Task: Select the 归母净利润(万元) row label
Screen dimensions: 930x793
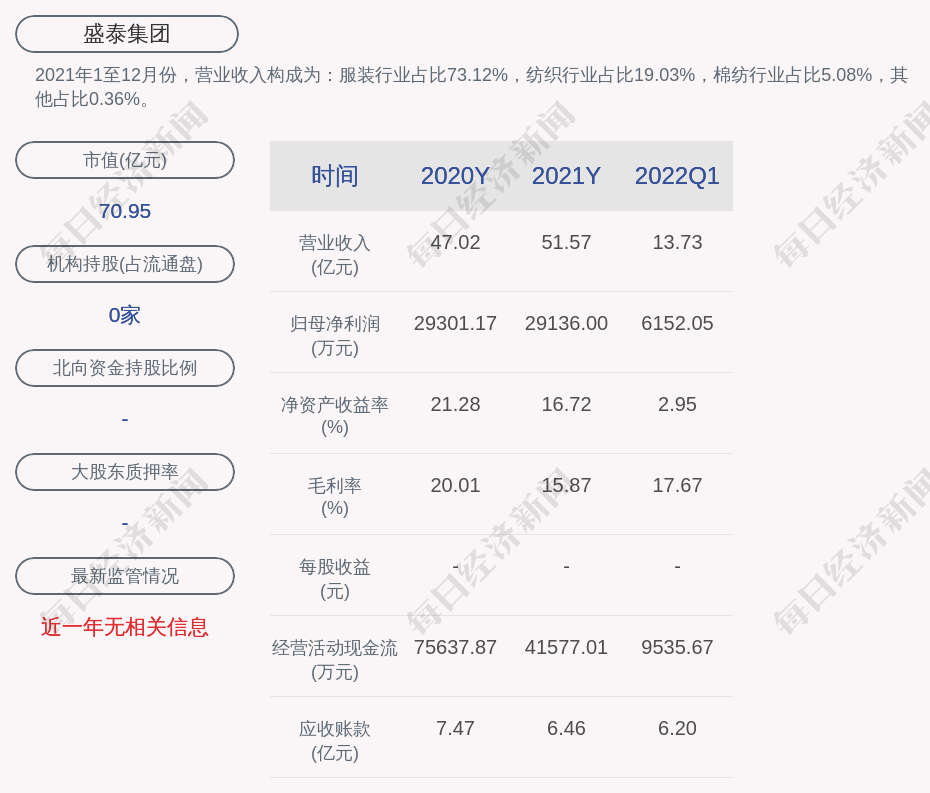Action: 335,336
